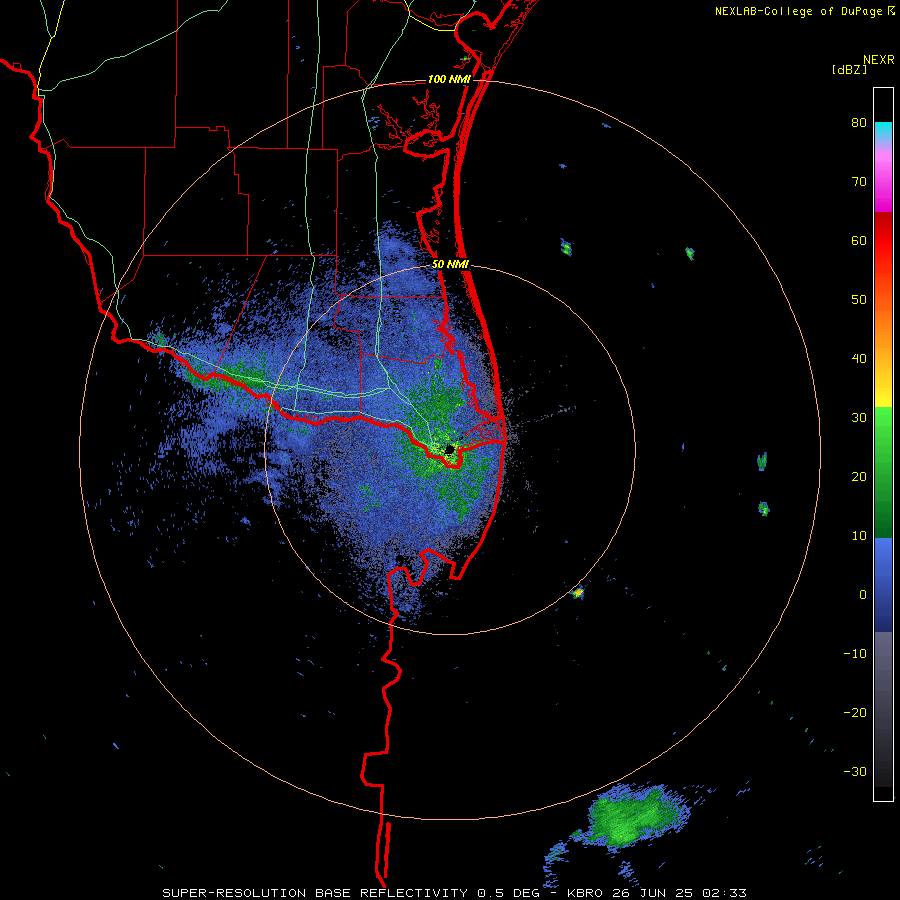
Task: Click the 80 value on dBZ scale
Action: pos(859,123)
